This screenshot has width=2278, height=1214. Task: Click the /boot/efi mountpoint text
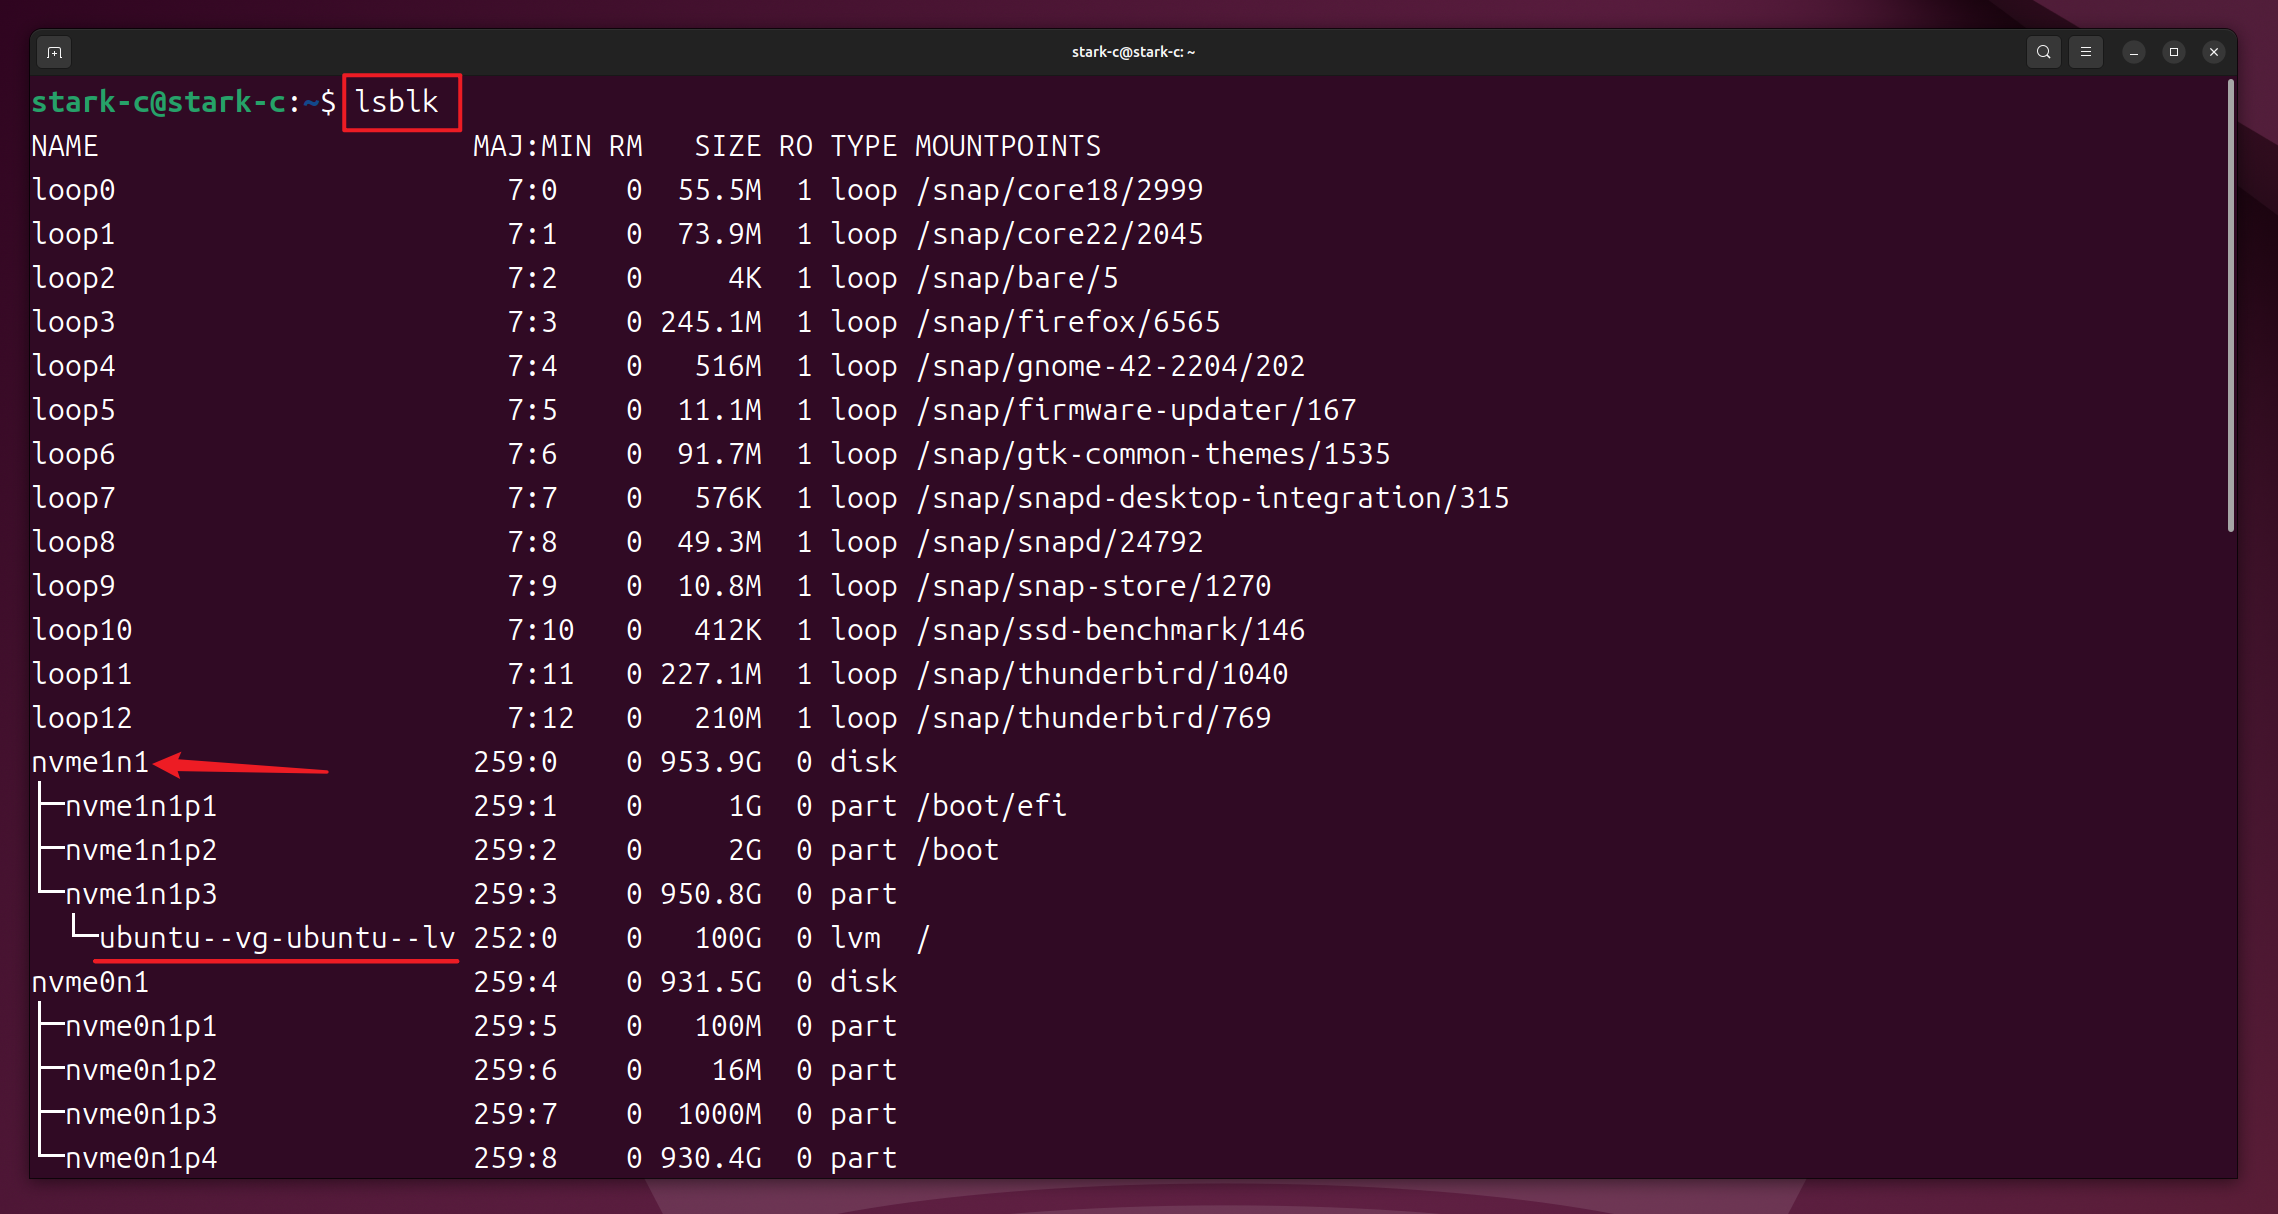[x=991, y=806]
